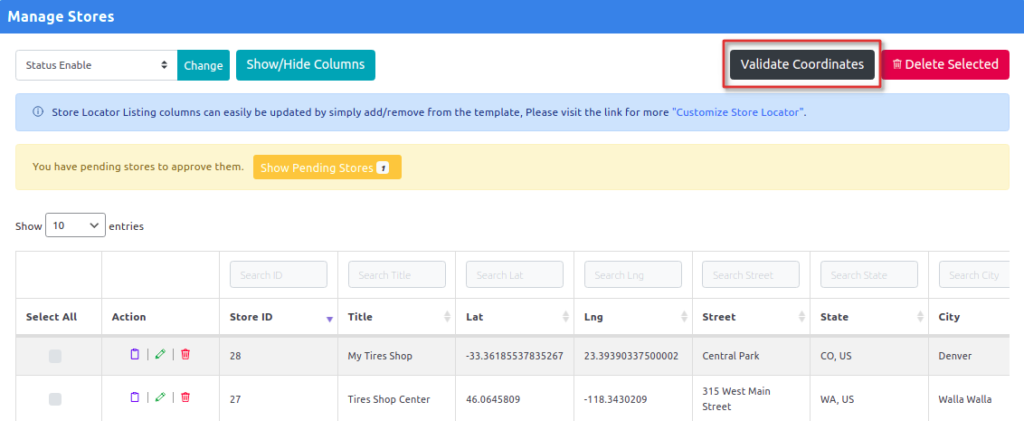Click Validate Coordinates
The width and height of the screenshot is (1024, 421).
coord(802,65)
